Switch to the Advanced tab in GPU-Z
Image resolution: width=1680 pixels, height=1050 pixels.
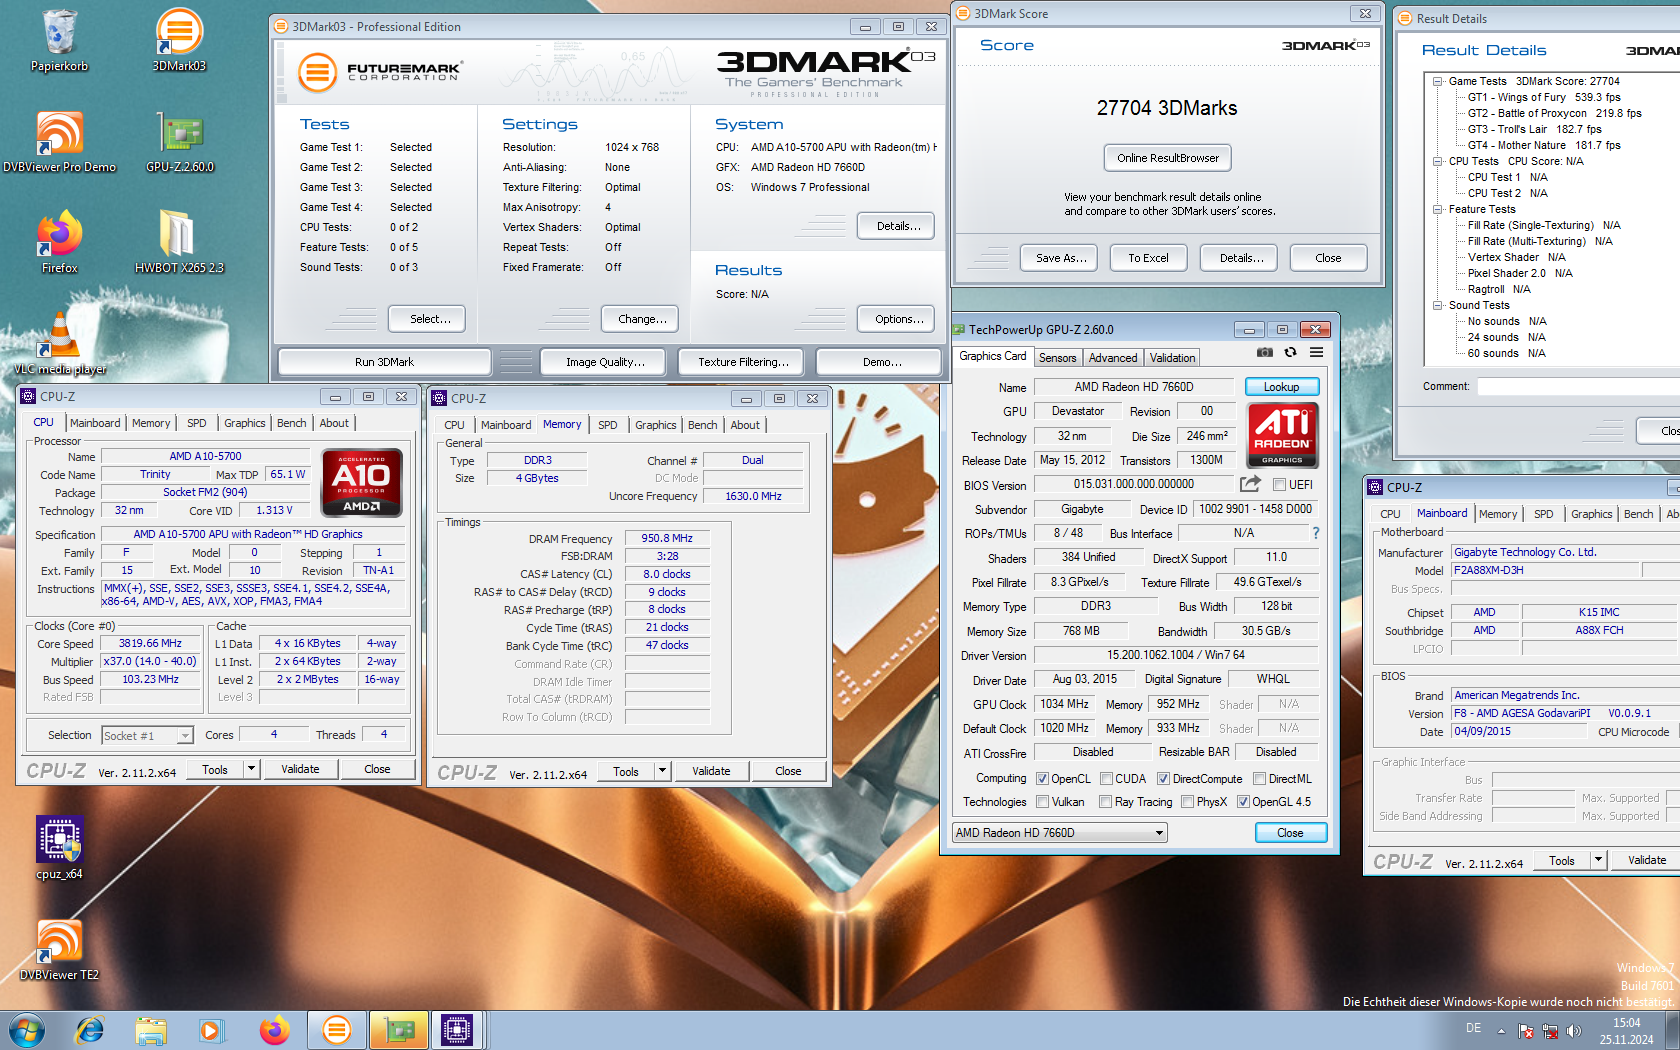[x=1113, y=358]
